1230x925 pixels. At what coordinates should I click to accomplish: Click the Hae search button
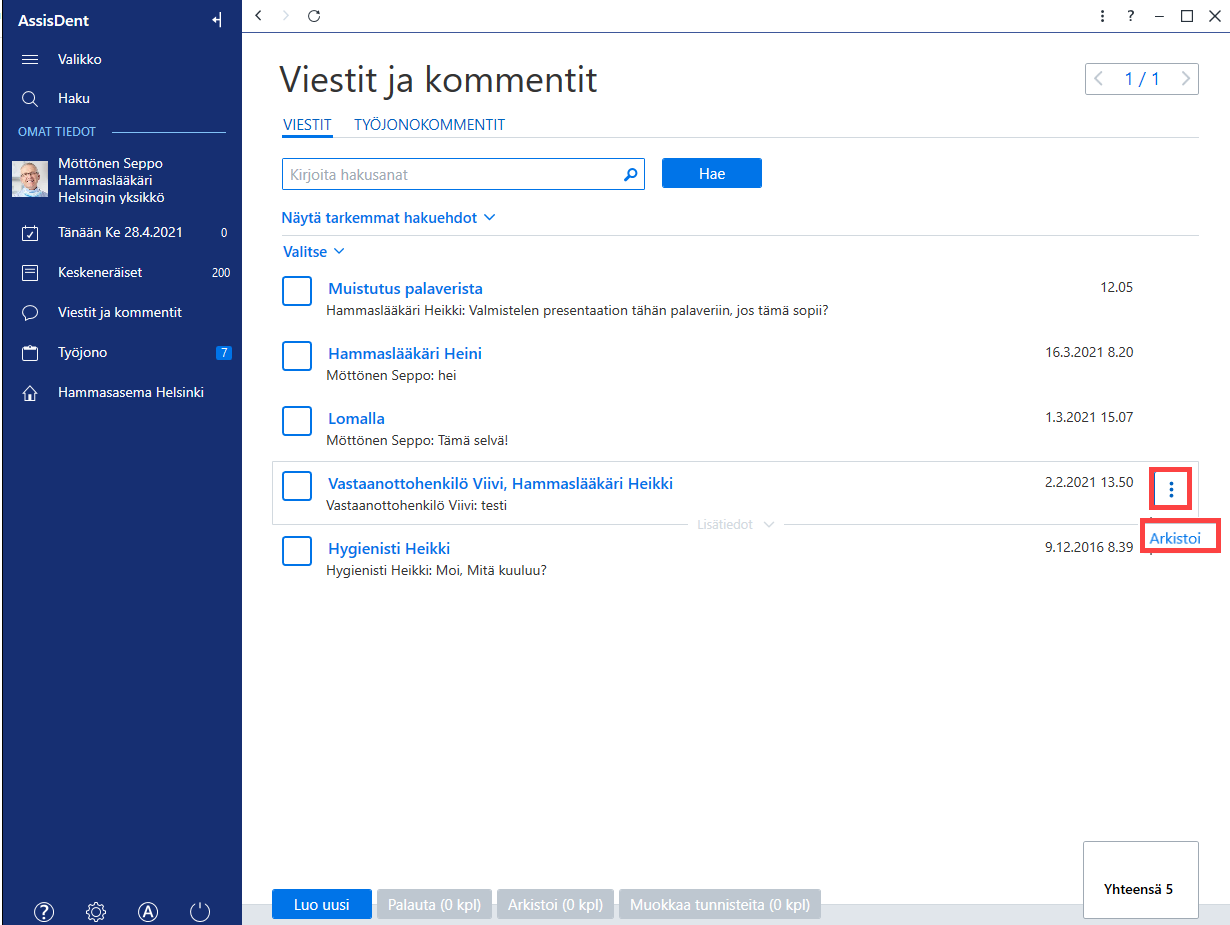point(712,173)
